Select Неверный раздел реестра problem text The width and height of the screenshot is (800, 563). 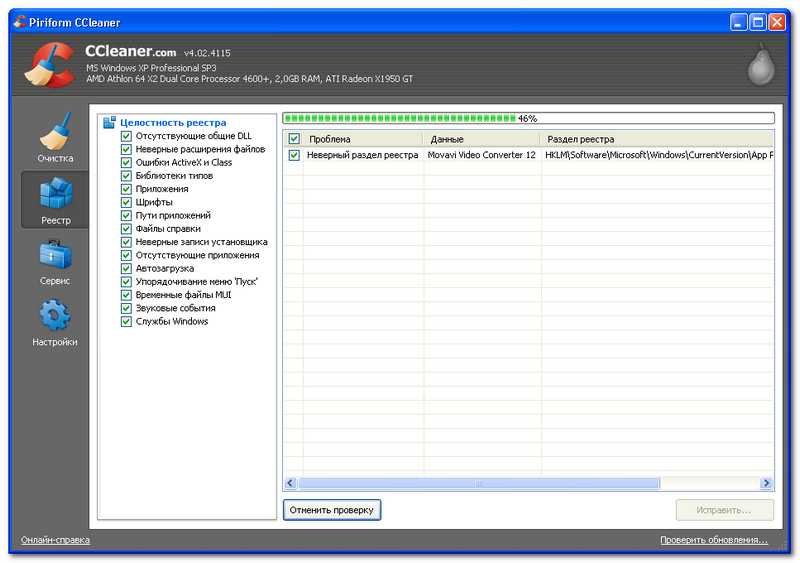coord(362,155)
